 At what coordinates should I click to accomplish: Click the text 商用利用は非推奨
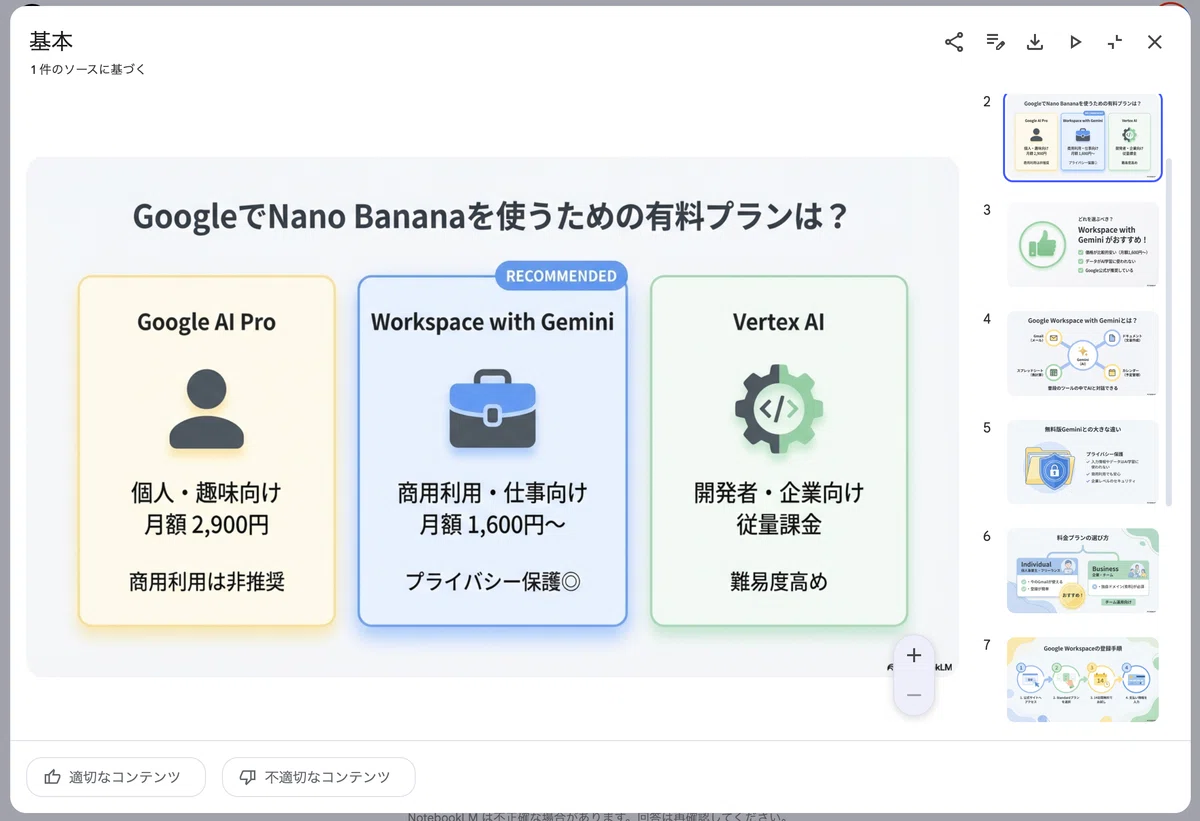[206, 581]
